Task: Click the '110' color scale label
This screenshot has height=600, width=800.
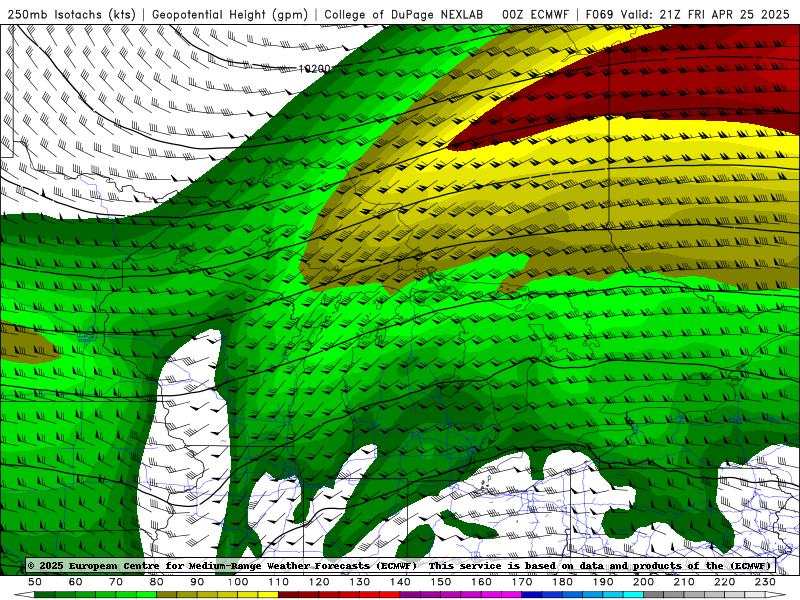Action: [x=278, y=582]
